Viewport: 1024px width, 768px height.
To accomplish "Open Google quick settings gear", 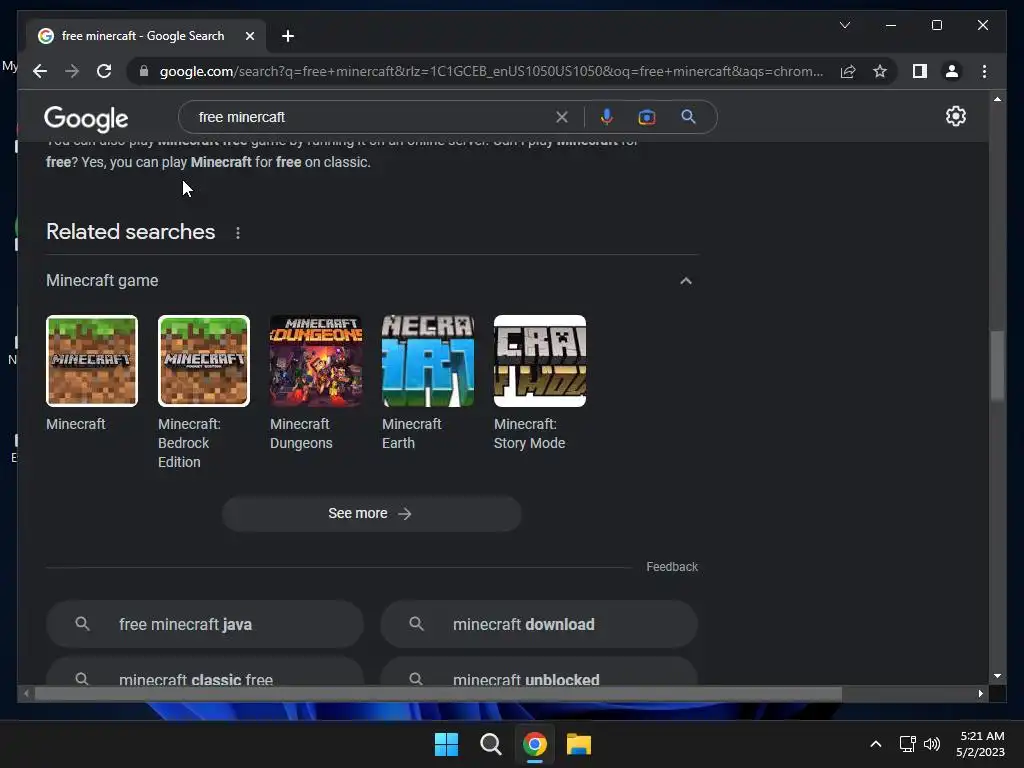I will click(x=955, y=116).
